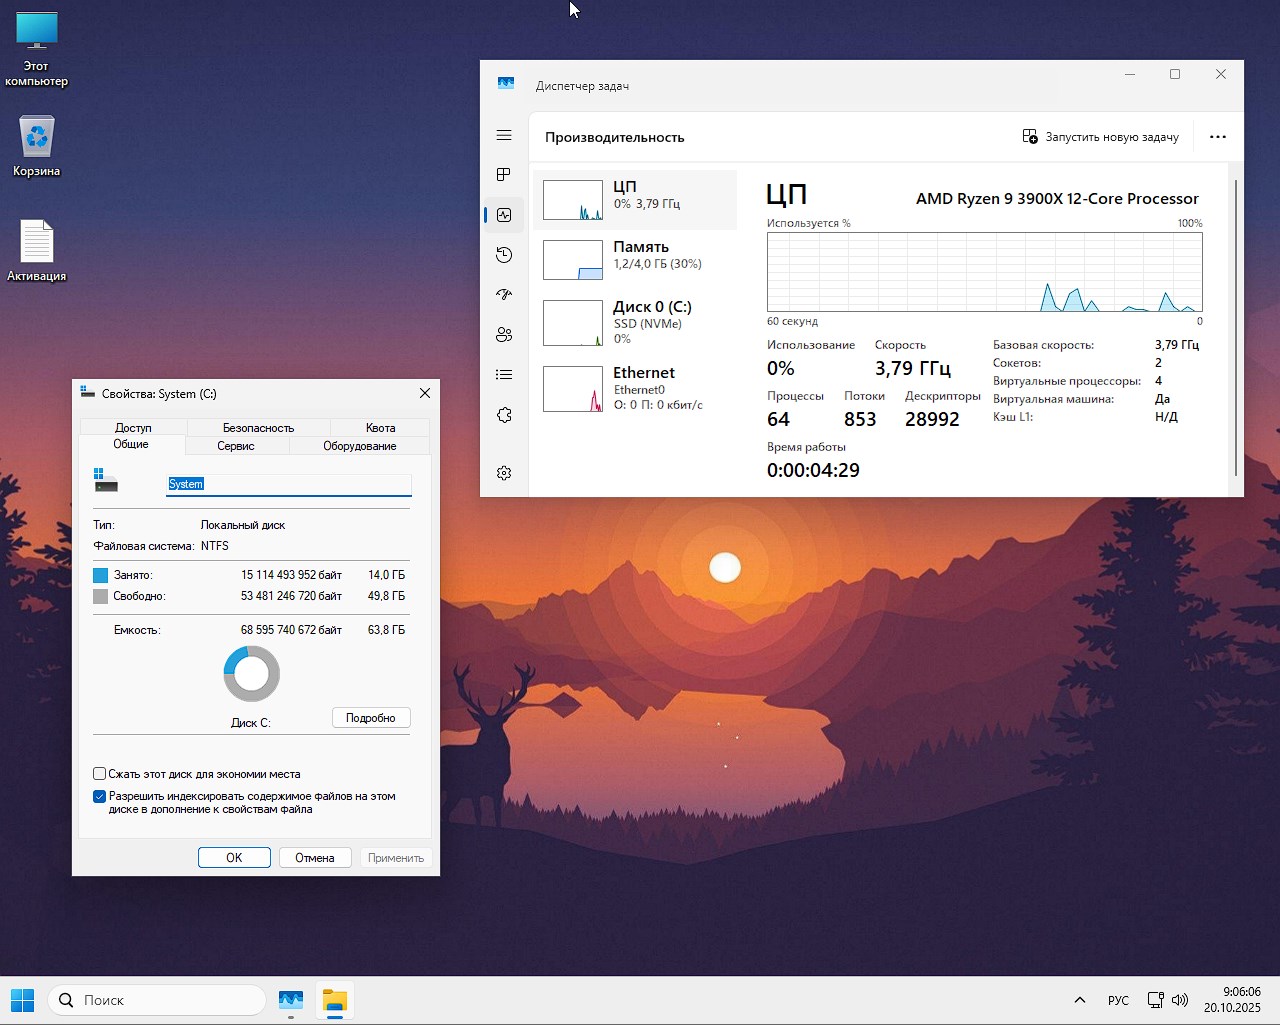Click the Task Manager title bar app icon
Viewport: 1280px width, 1025px height.
506,84
